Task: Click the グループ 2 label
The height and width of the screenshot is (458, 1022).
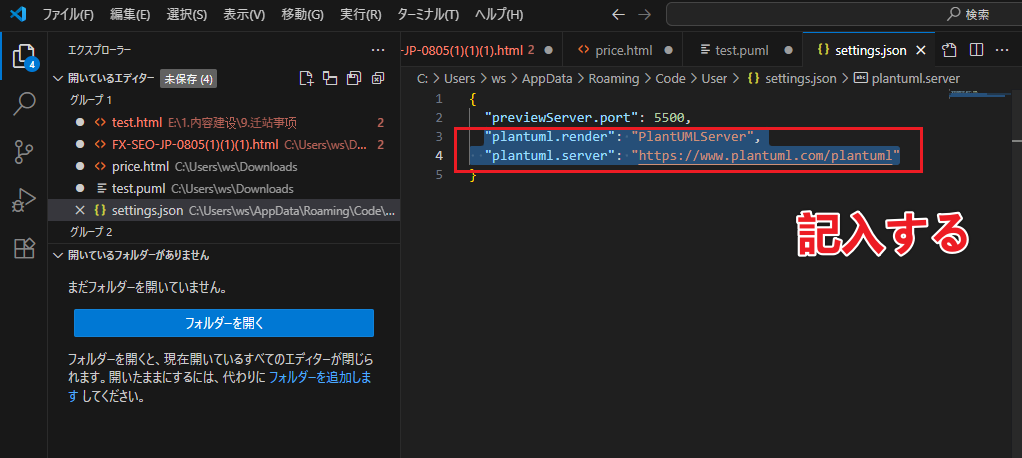Action: [x=91, y=232]
